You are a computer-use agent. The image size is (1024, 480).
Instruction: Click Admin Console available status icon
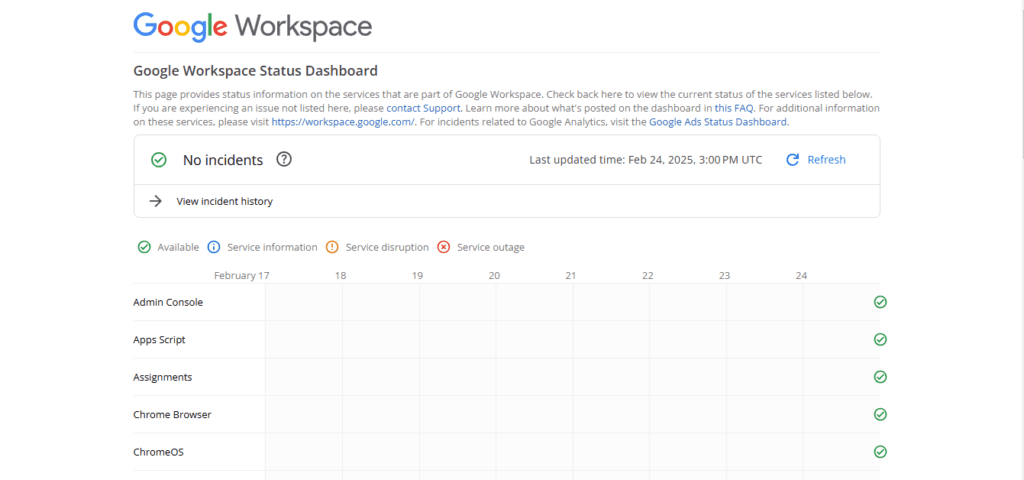[880, 302]
